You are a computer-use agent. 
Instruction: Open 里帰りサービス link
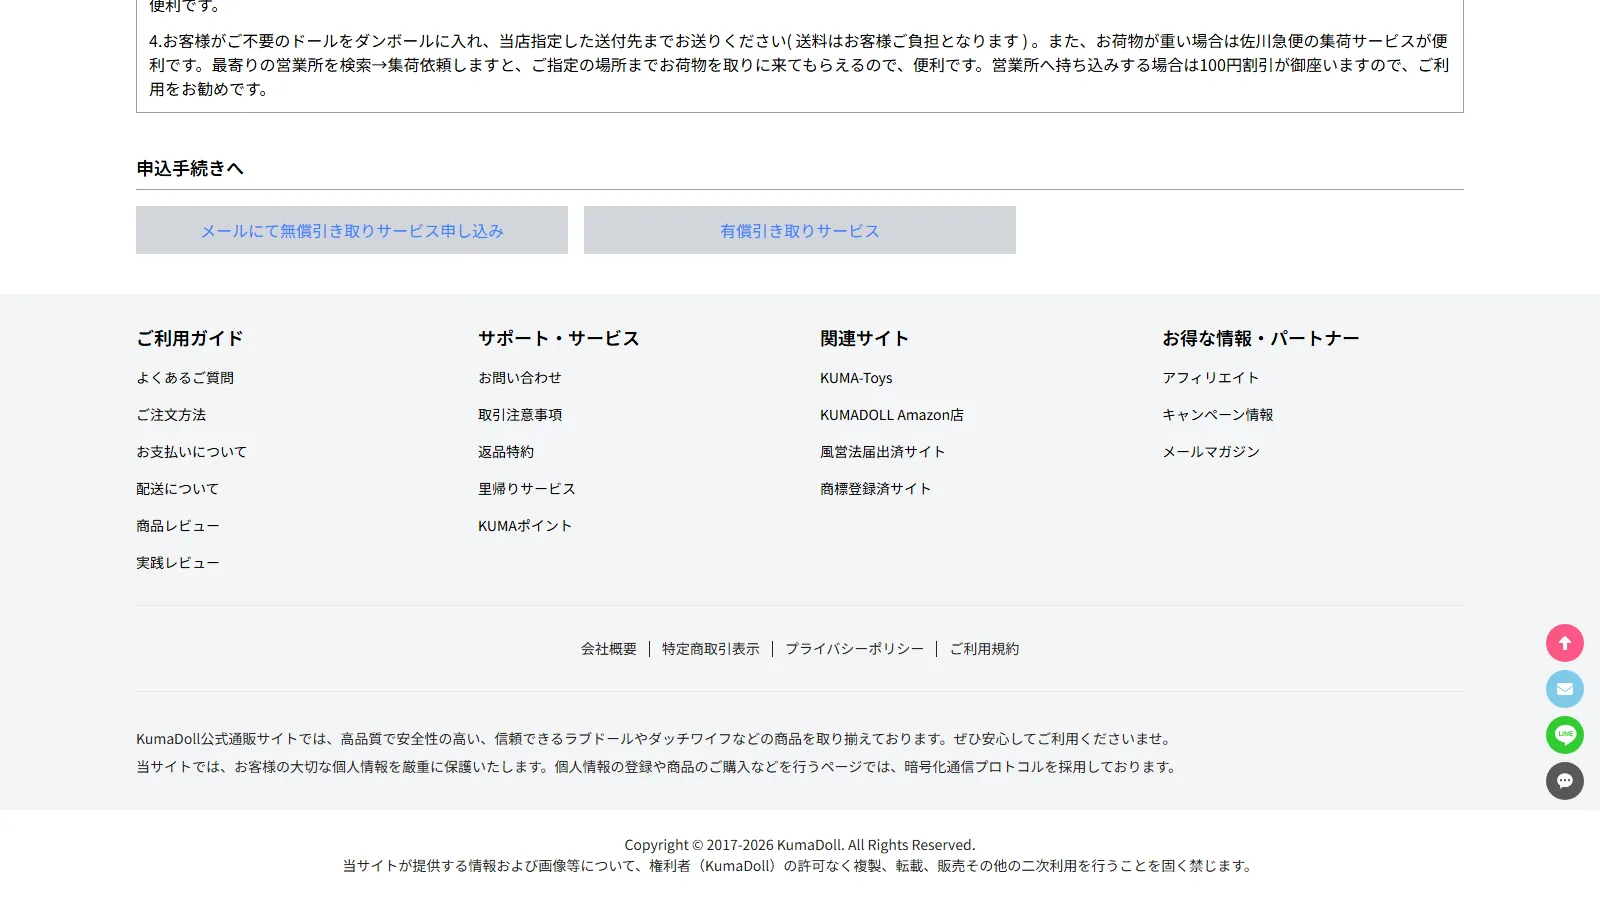coord(527,489)
